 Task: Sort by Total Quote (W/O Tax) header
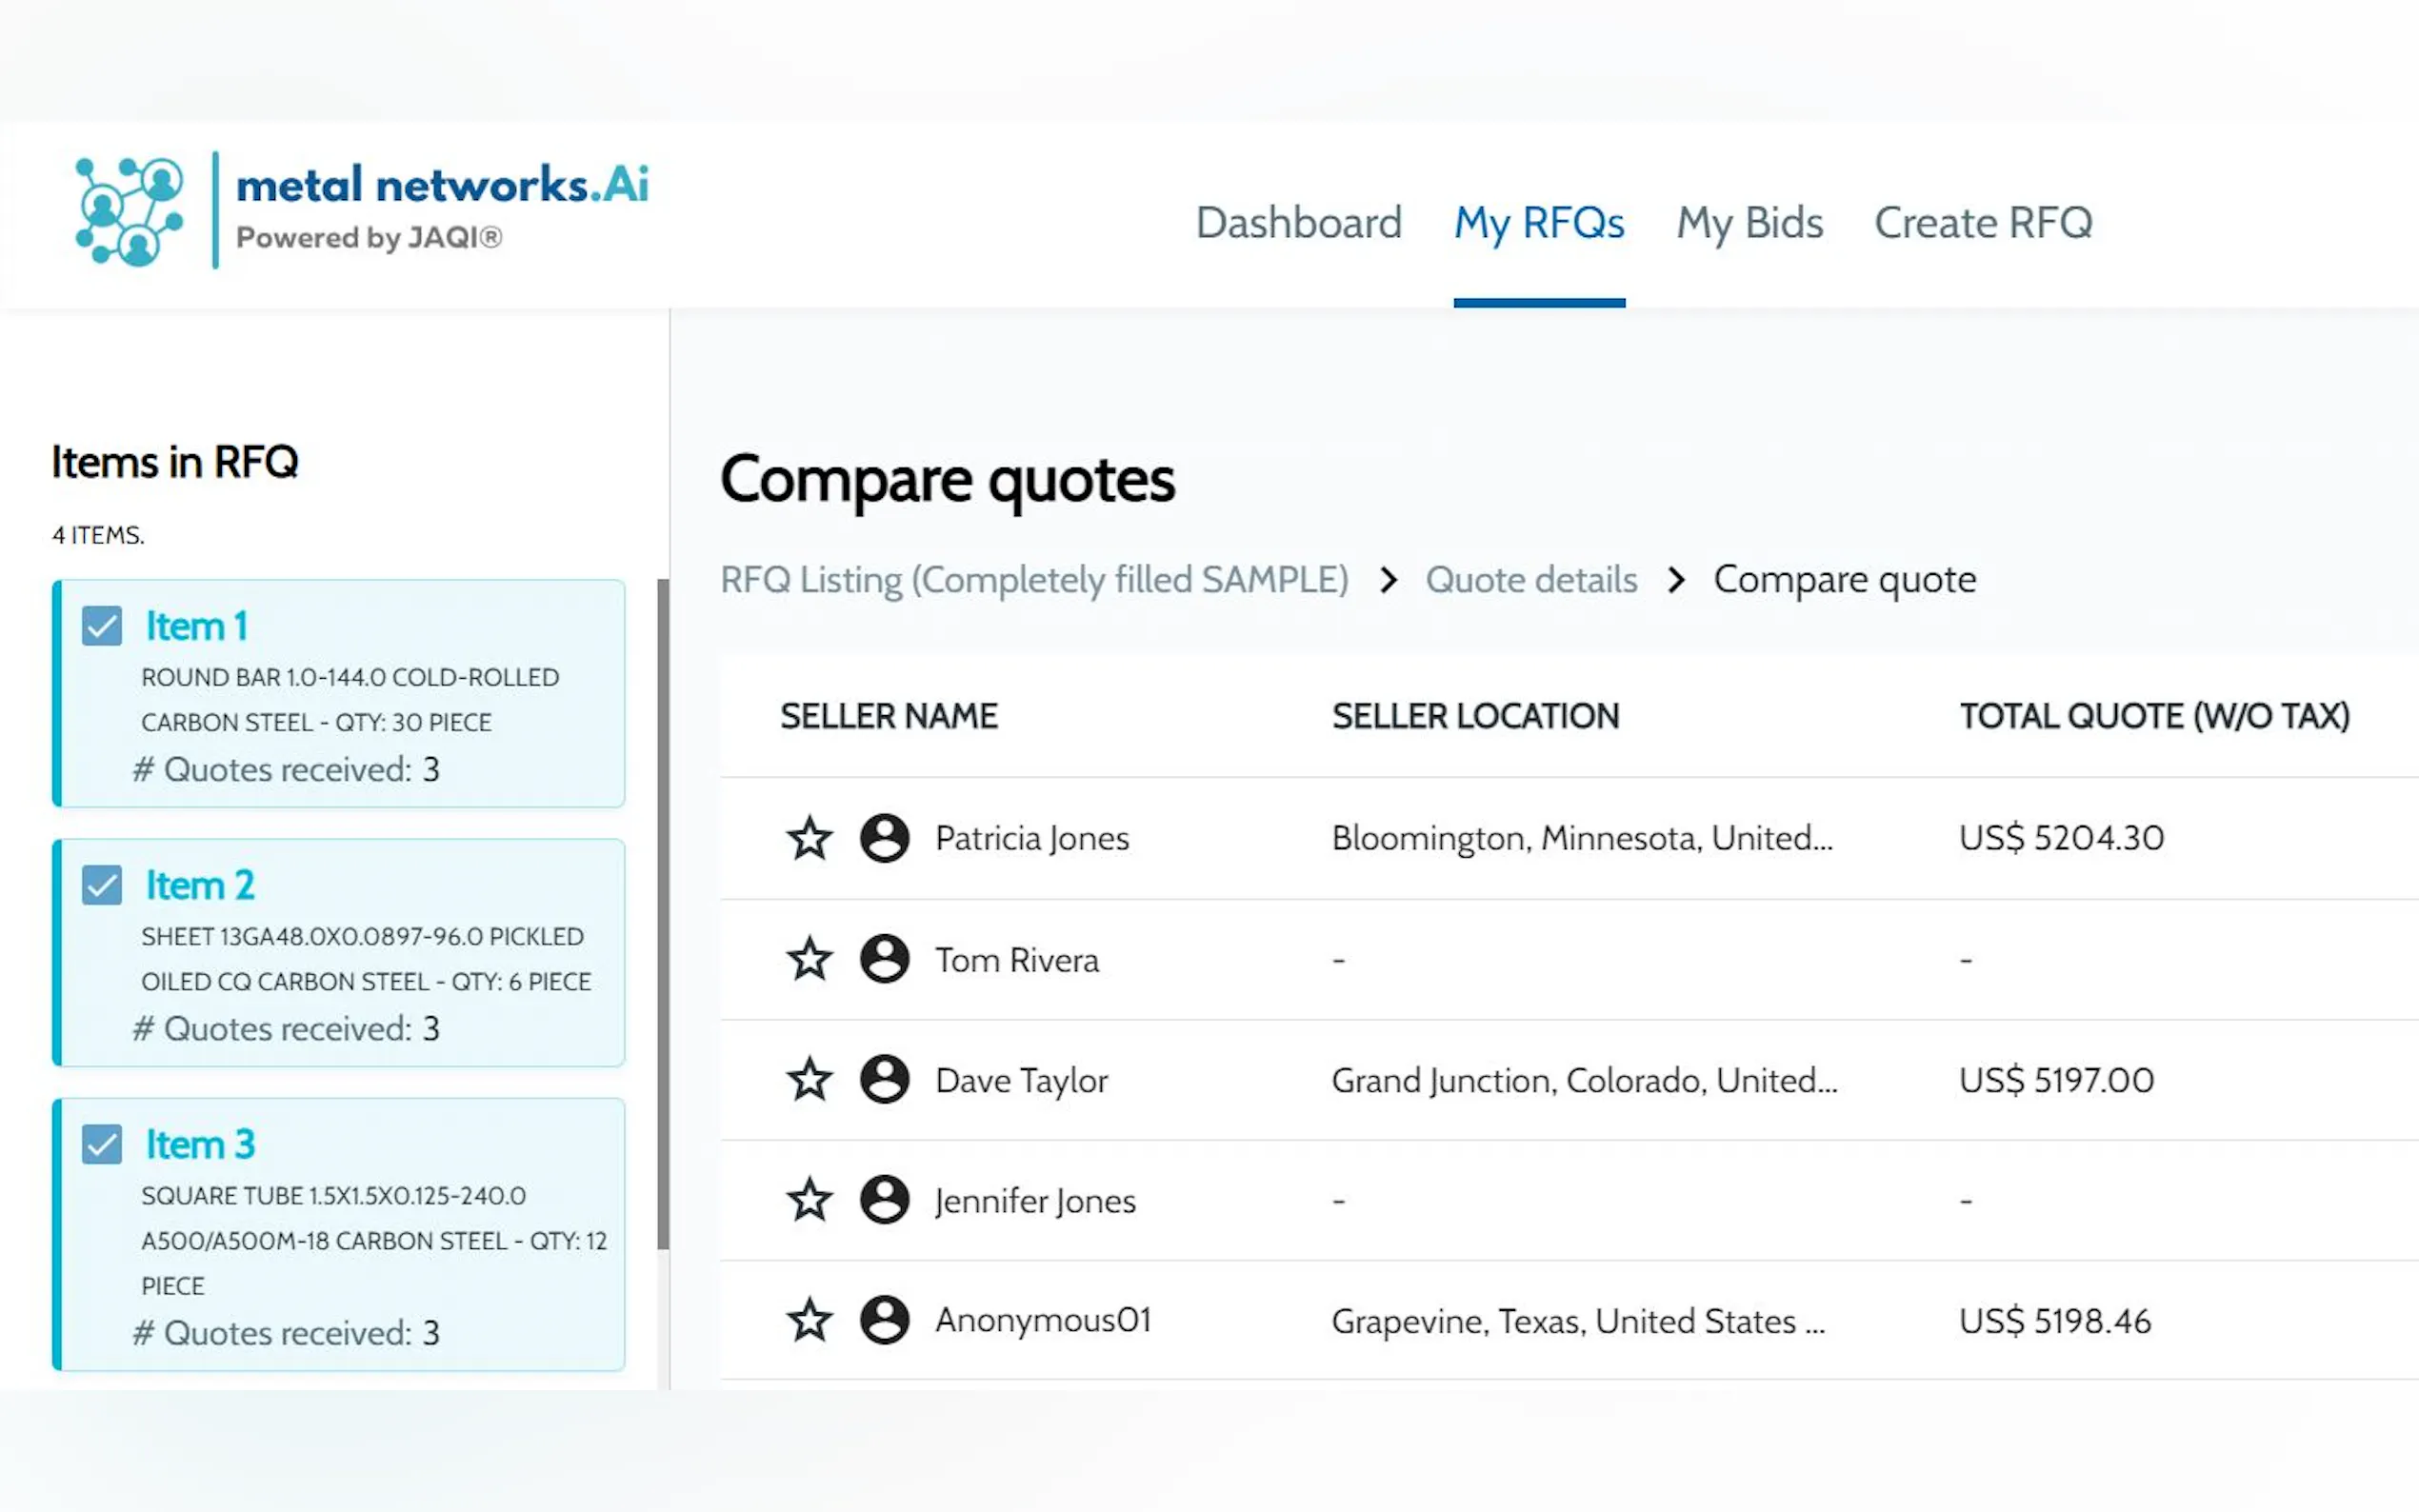point(2154,716)
